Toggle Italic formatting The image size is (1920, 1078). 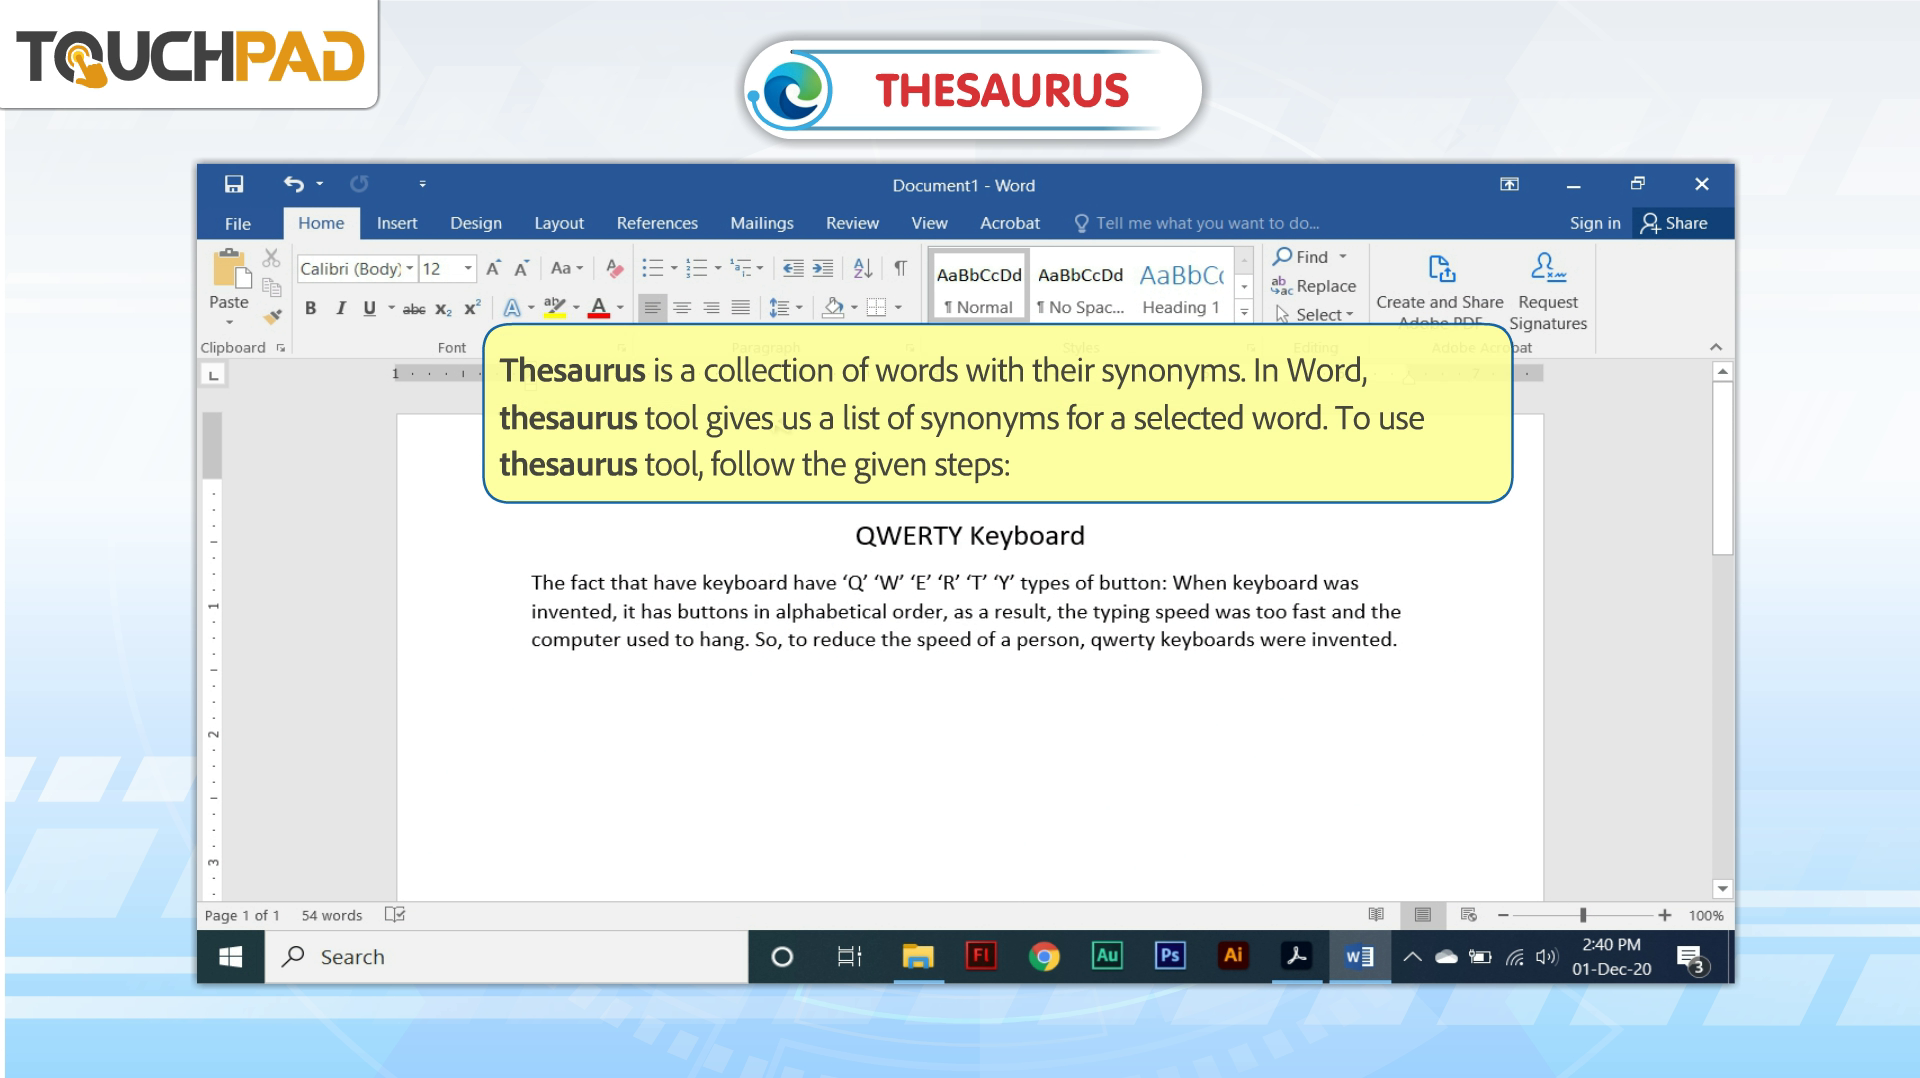340,308
